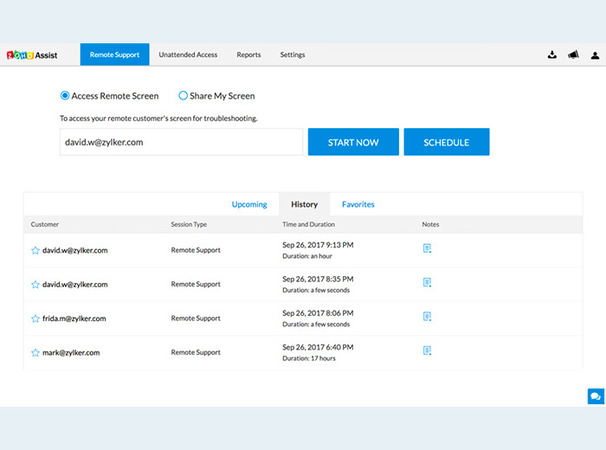The width and height of the screenshot is (606, 450).
Task: Click david.w@zylker.com in the 8:35 PM row
Action: tap(75, 285)
